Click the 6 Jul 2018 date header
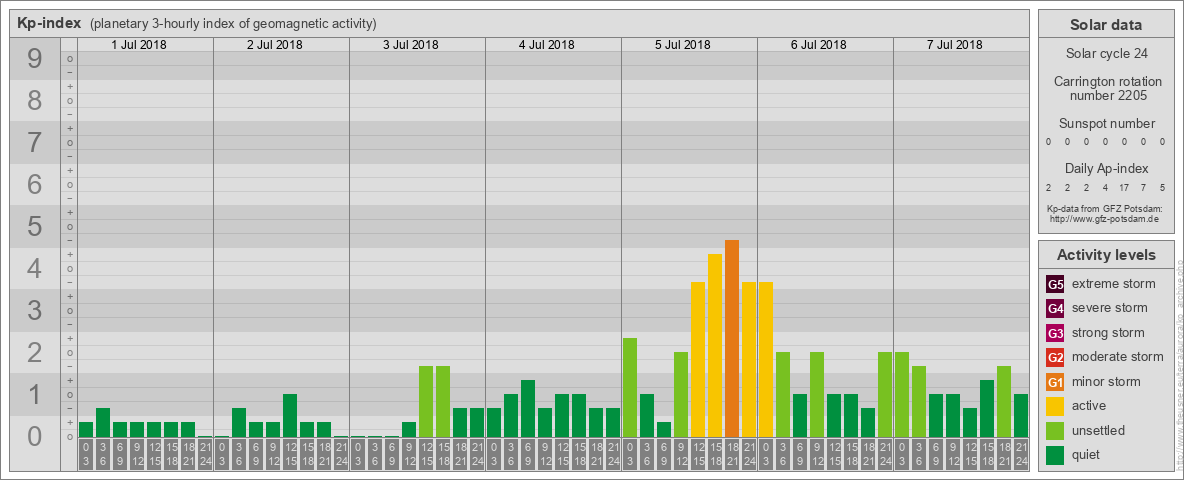This screenshot has height=480, width=1184. [x=819, y=45]
